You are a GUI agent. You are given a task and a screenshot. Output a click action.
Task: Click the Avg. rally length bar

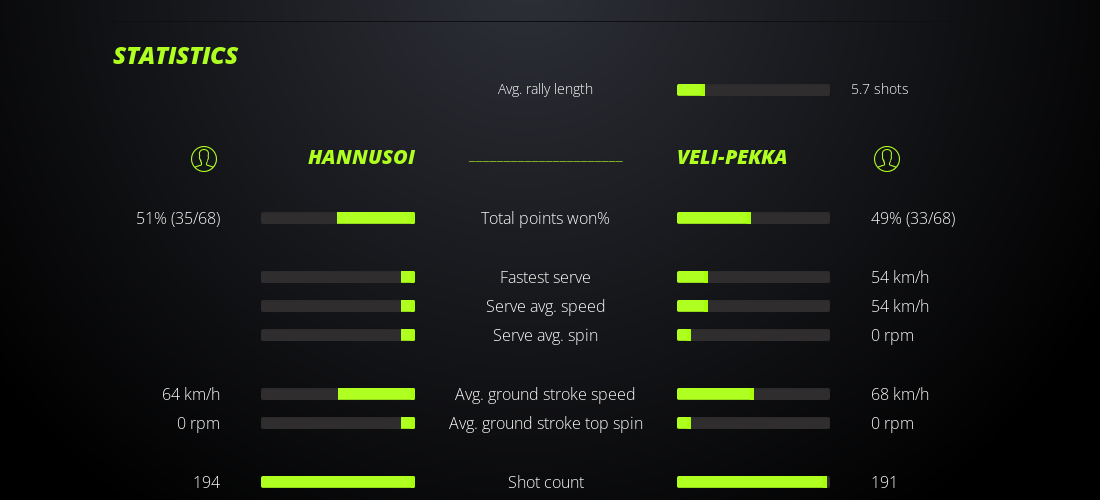(753, 90)
